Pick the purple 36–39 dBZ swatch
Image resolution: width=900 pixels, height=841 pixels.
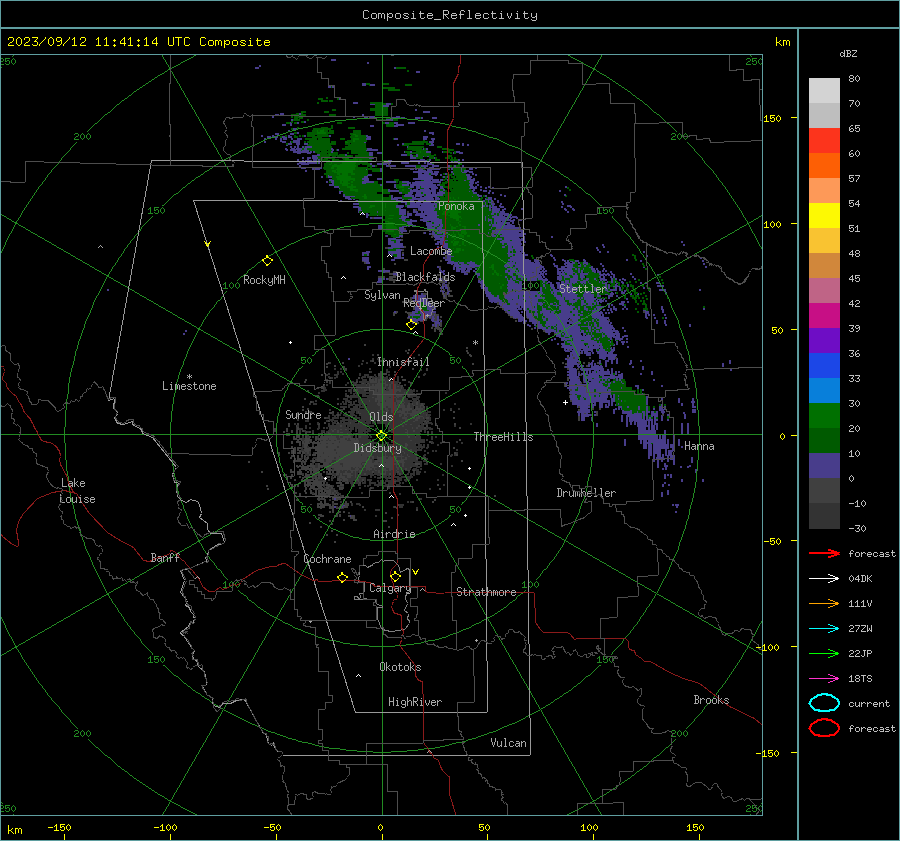point(824,341)
